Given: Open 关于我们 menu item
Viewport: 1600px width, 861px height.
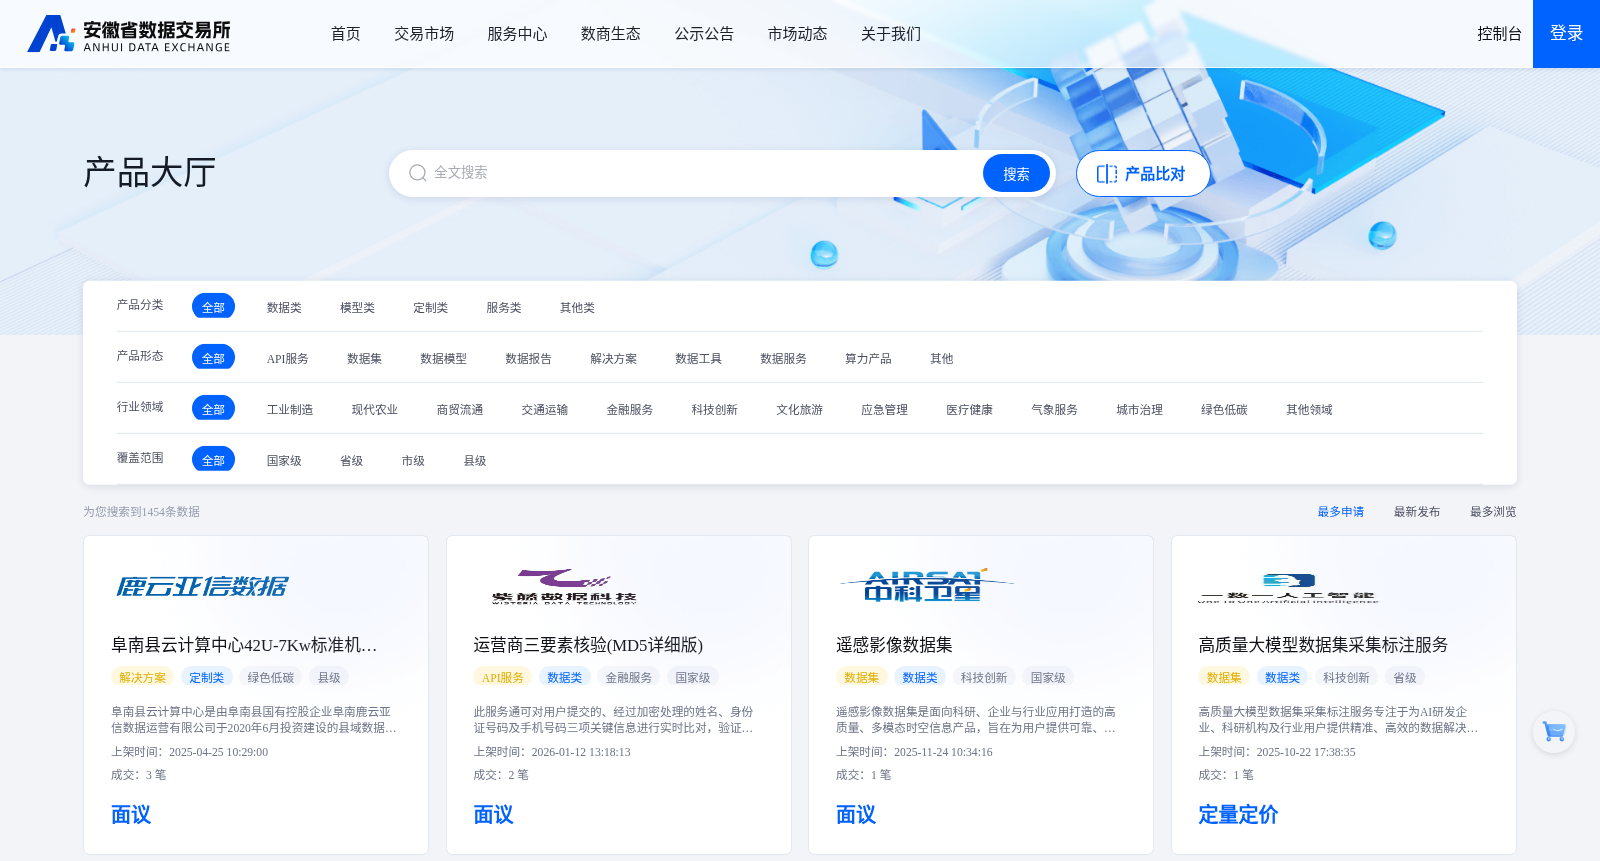Looking at the screenshot, I should coord(891,34).
